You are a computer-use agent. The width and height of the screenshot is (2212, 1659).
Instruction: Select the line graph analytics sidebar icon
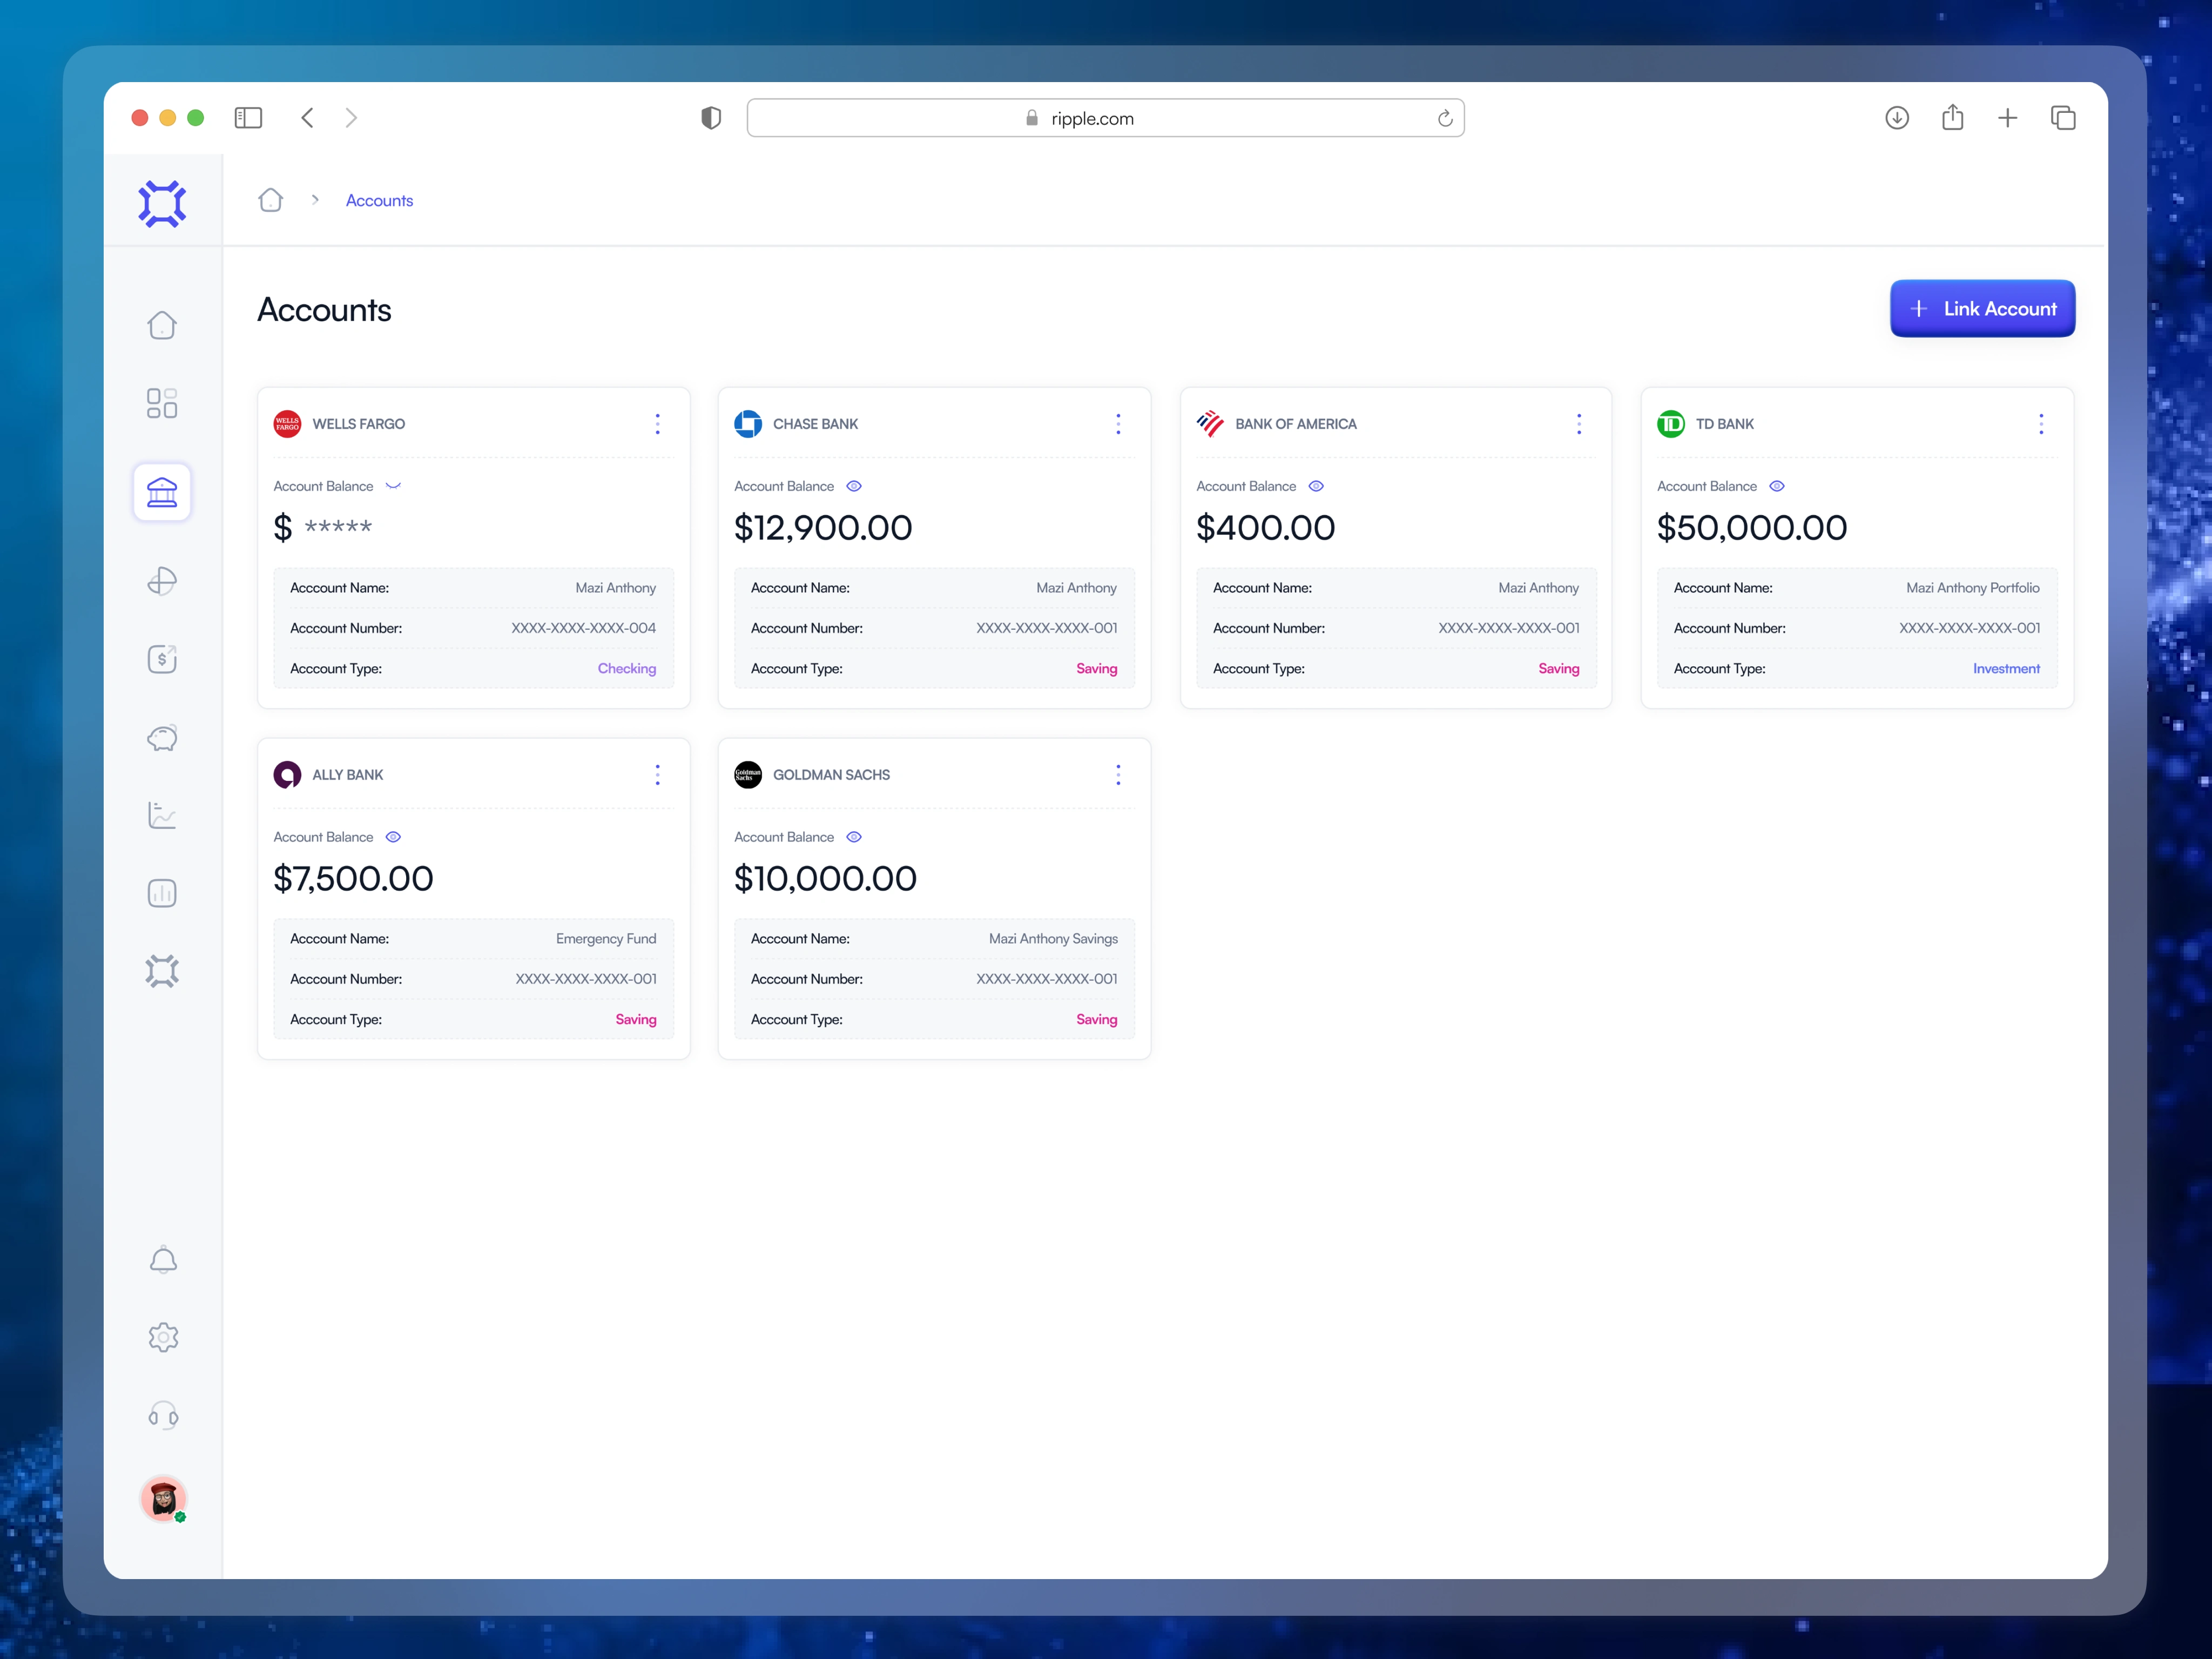coord(162,815)
